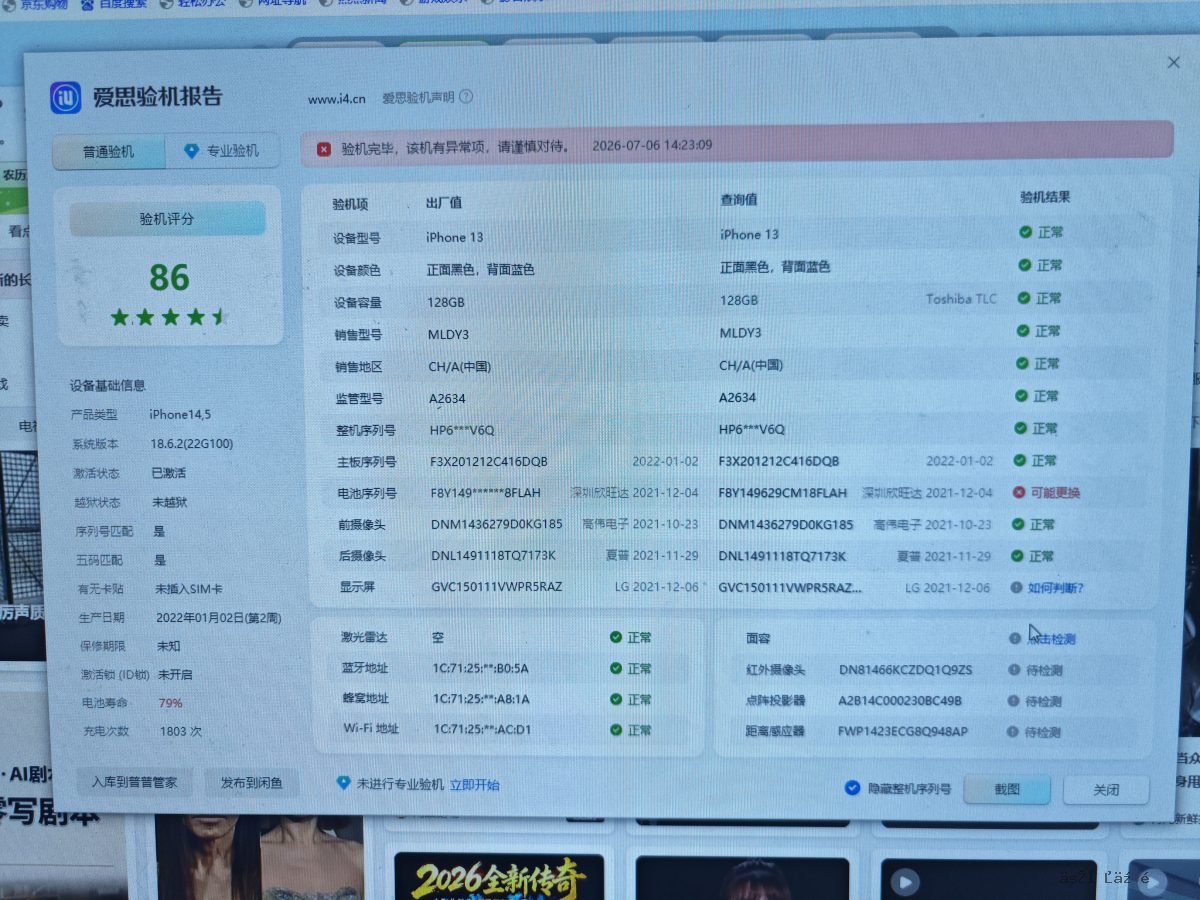Click green check icon in Wi-Fi 地址 row

(x=616, y=730)
